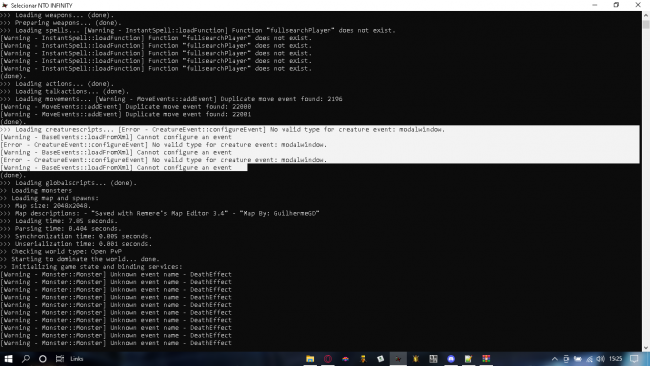Screen dimensions: 650x366
Task: Click "Parsing time: 0.404 seconds." line
Action: 61,229
